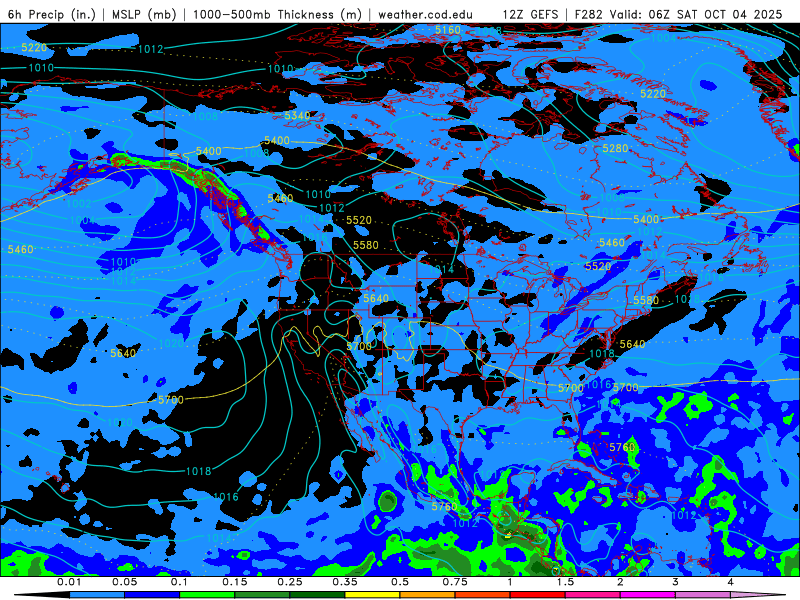This screenshot has width=800, height=600.
Task: Click the '5340' thickness contour label
Action: click(297, 116)
